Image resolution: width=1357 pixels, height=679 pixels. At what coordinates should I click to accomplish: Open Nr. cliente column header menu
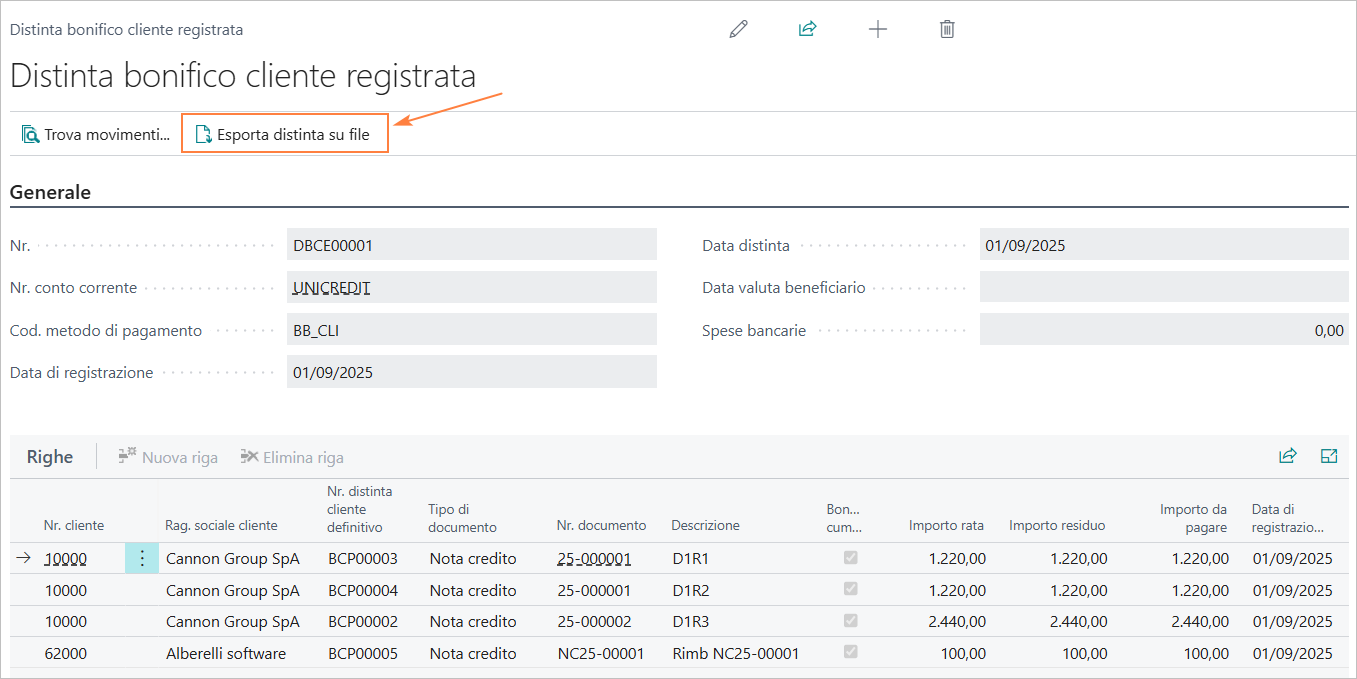tap(74, 525)
